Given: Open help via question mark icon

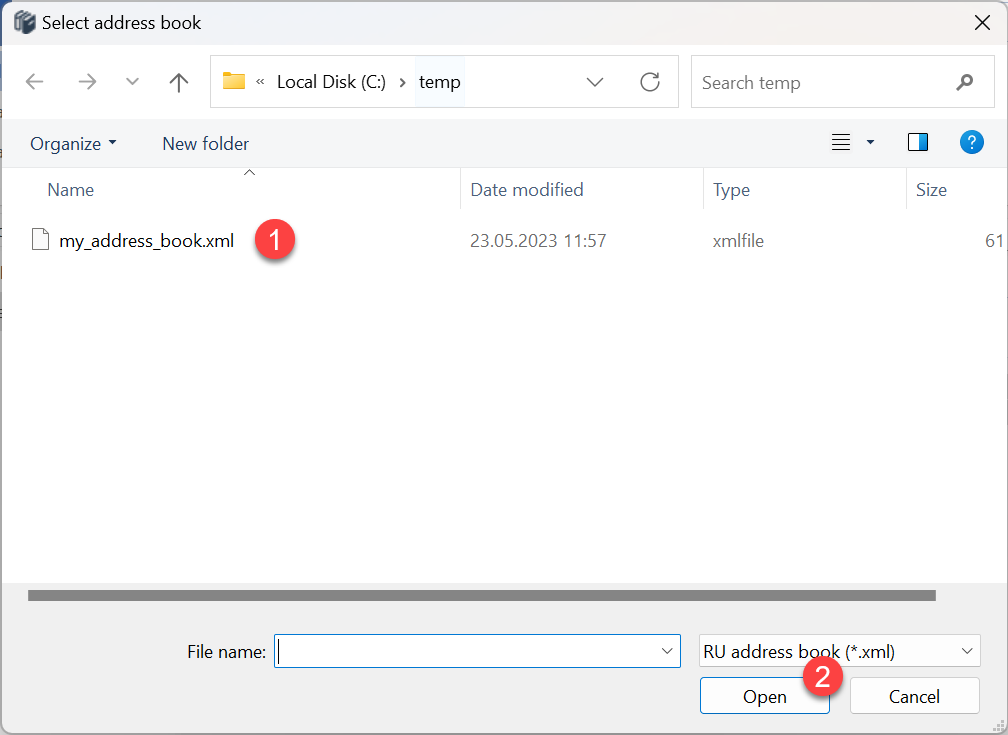Looking at the screenshot, I should coord(971,143).
